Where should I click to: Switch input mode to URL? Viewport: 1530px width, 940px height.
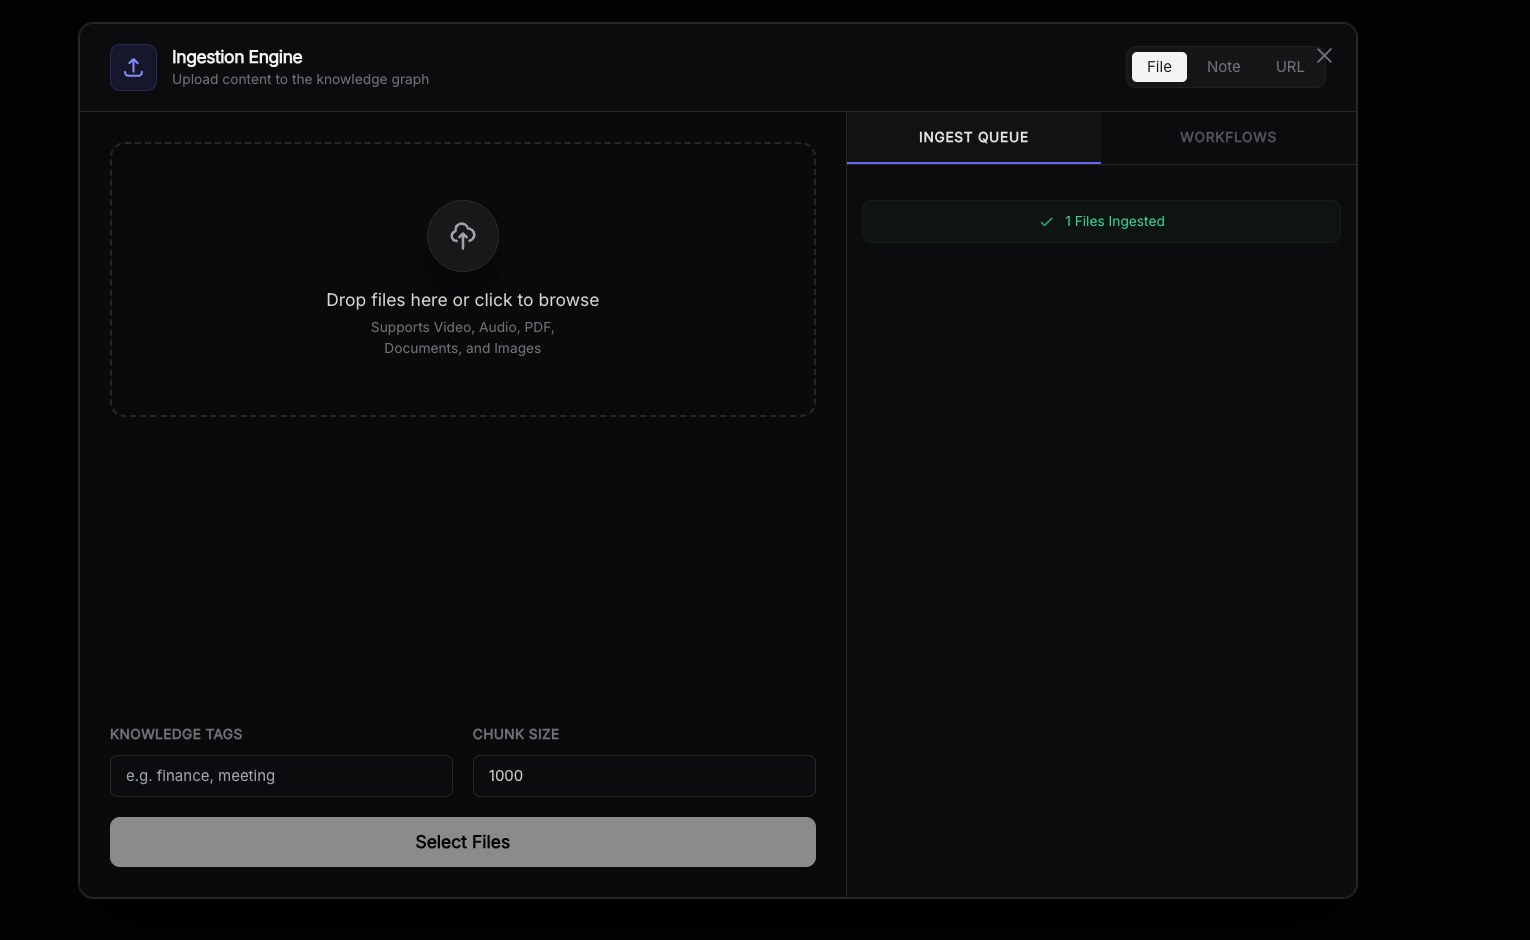click(x=1289, y=67)
